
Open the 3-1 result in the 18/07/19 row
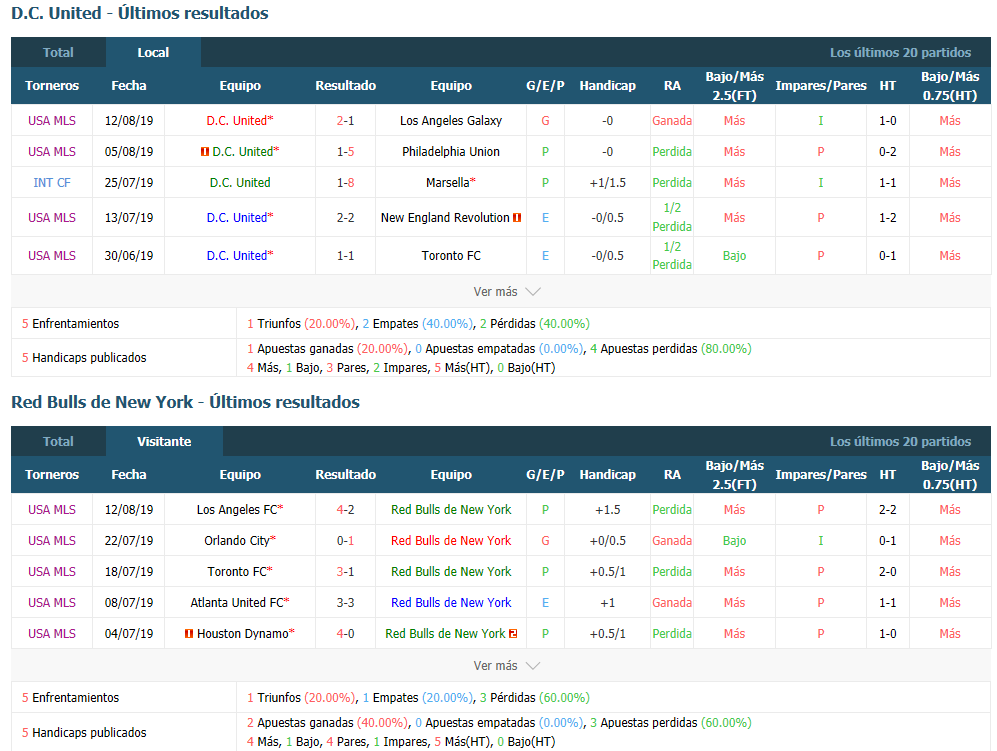point(345,572)
